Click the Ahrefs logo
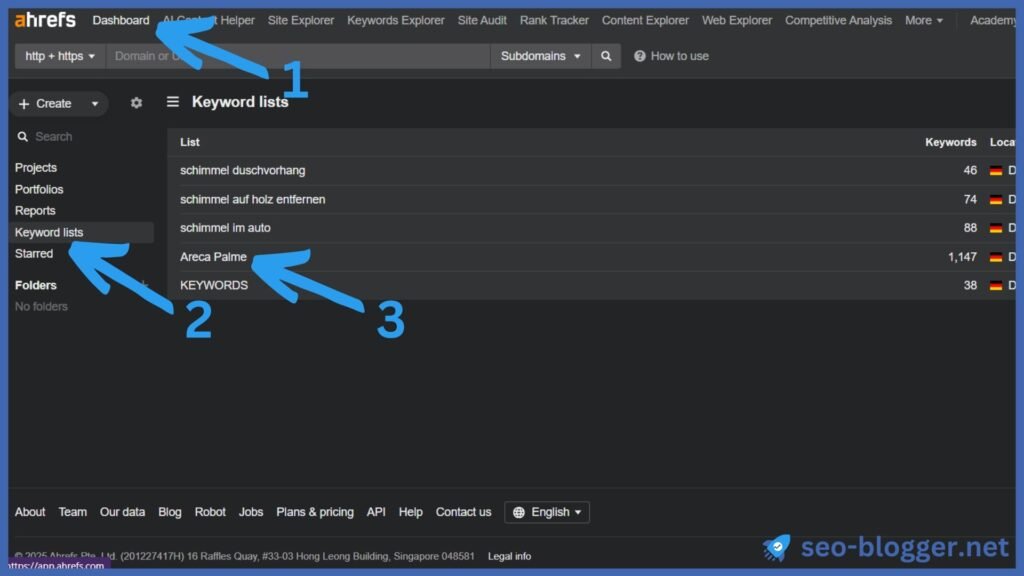The height and width of the screenshot is (576, 1024). tap(45, 20)
